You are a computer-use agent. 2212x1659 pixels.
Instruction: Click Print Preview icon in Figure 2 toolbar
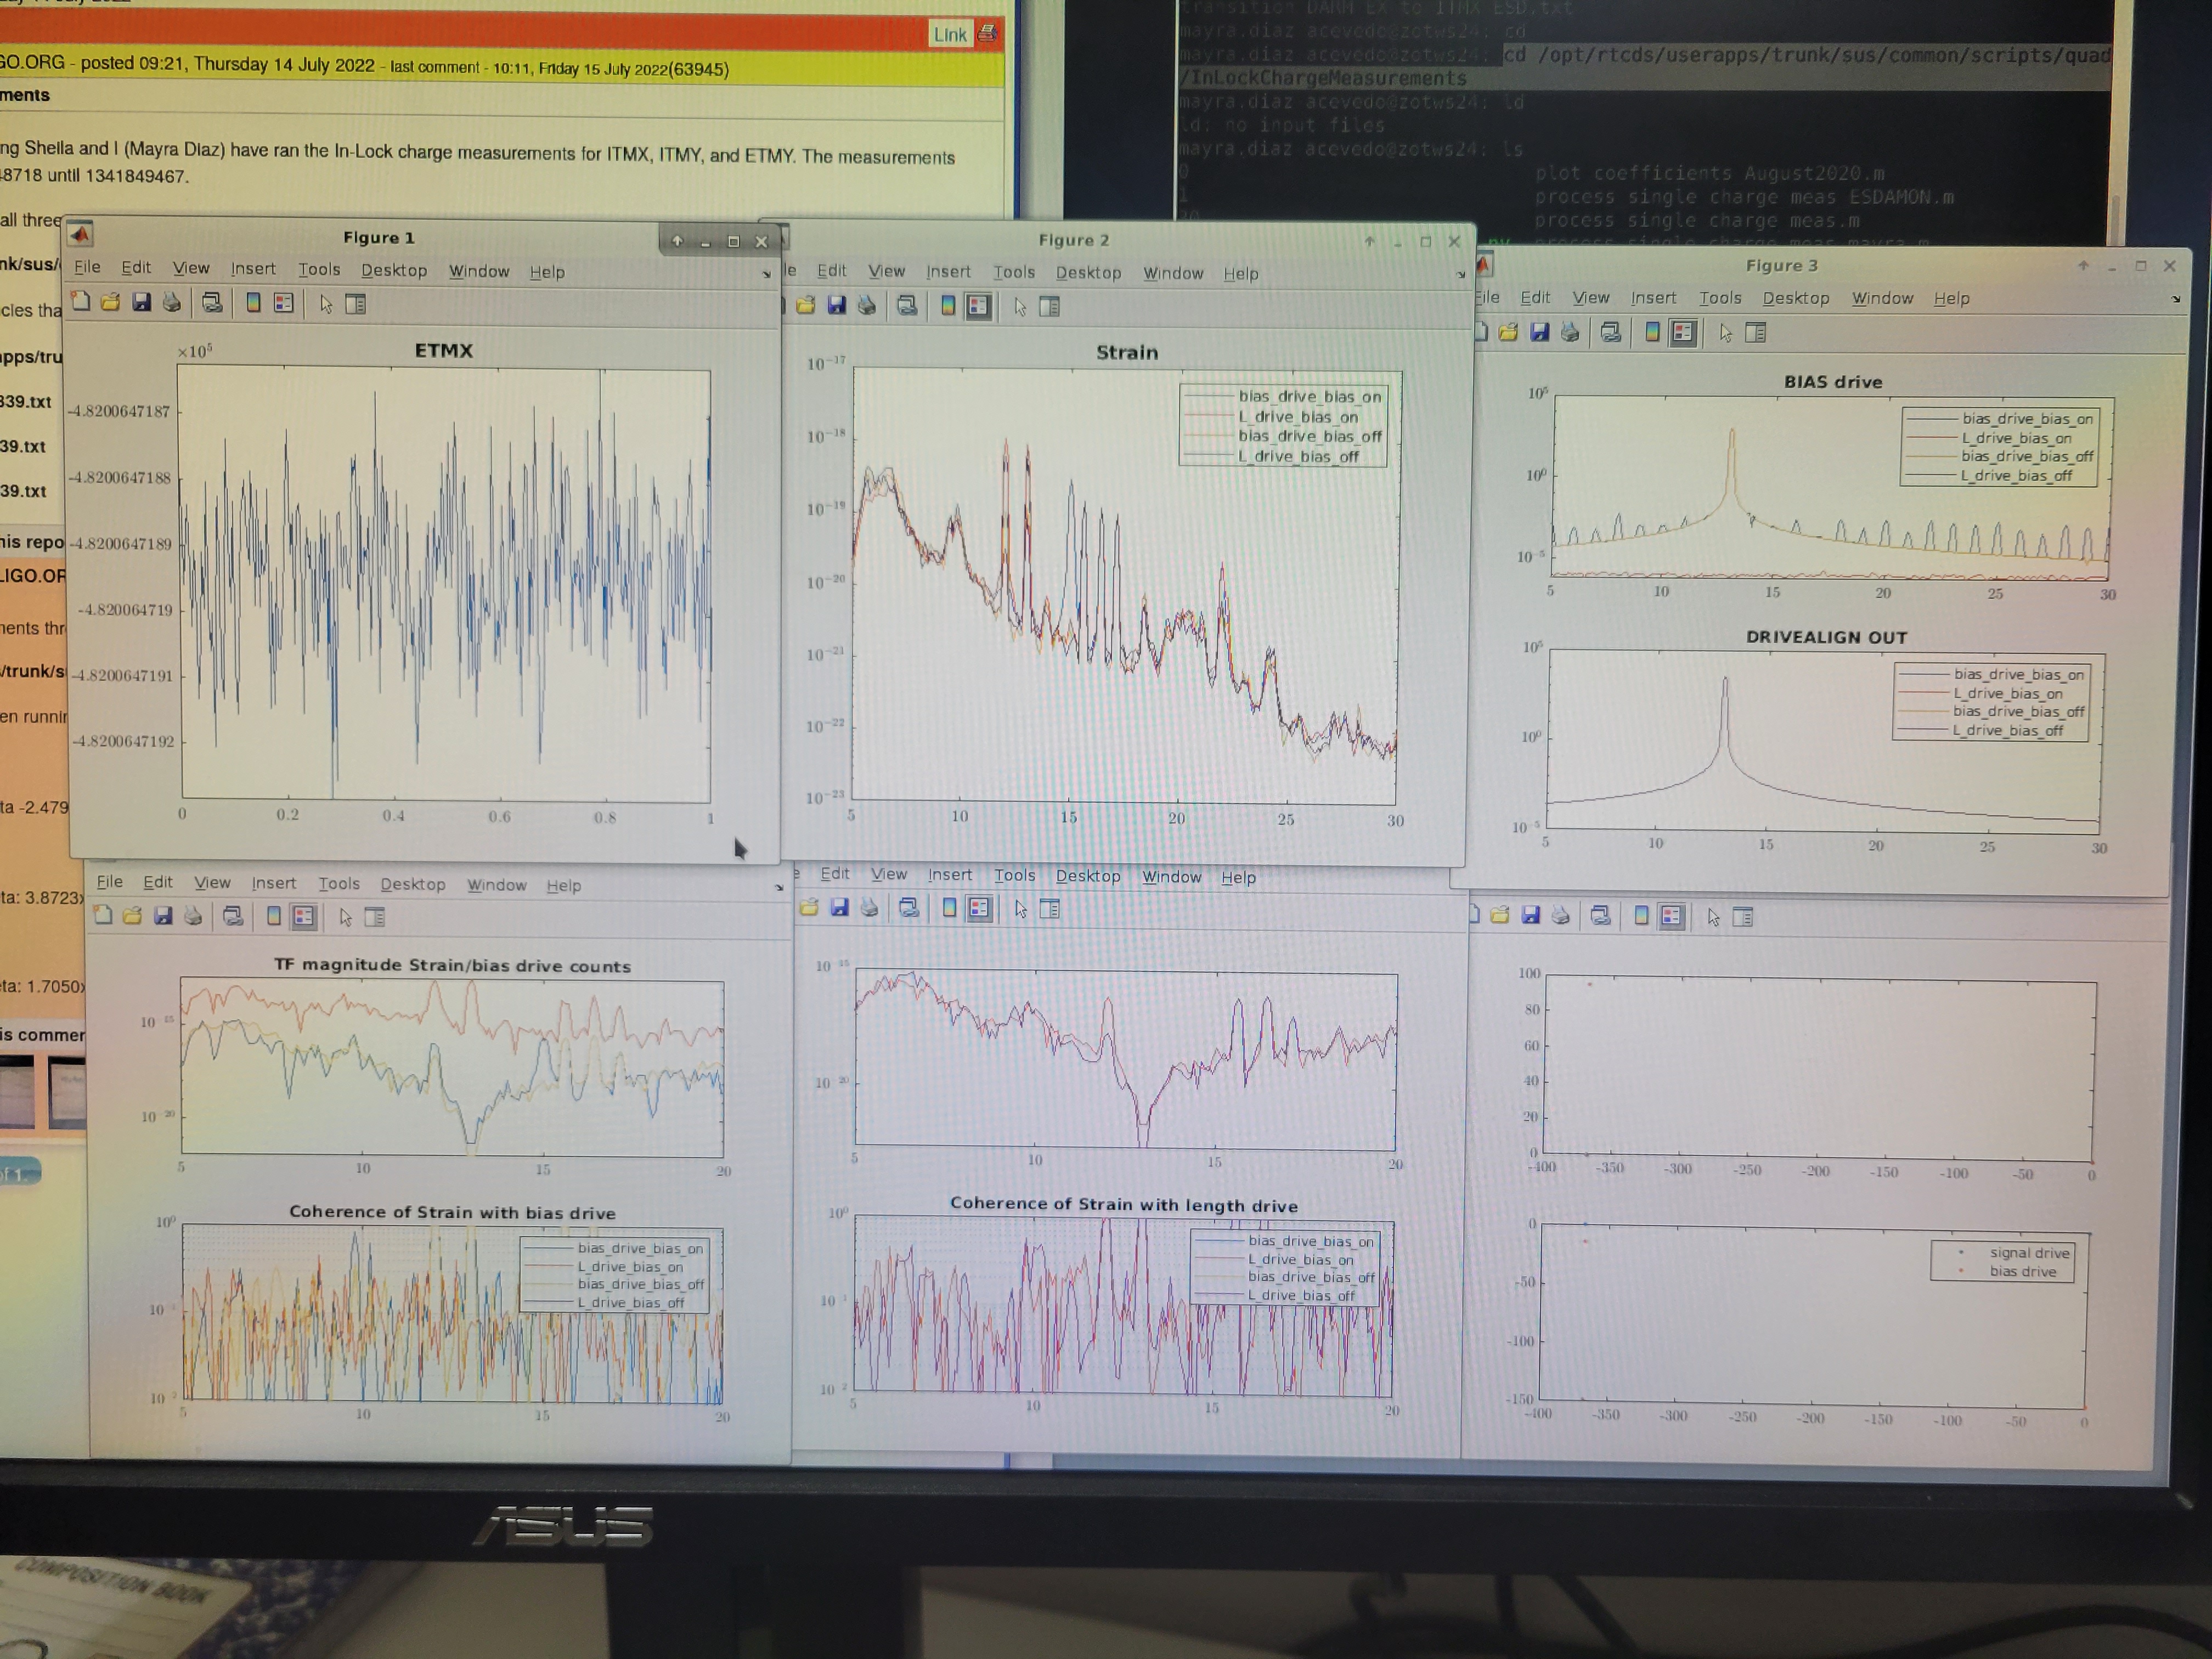[907, 306]
